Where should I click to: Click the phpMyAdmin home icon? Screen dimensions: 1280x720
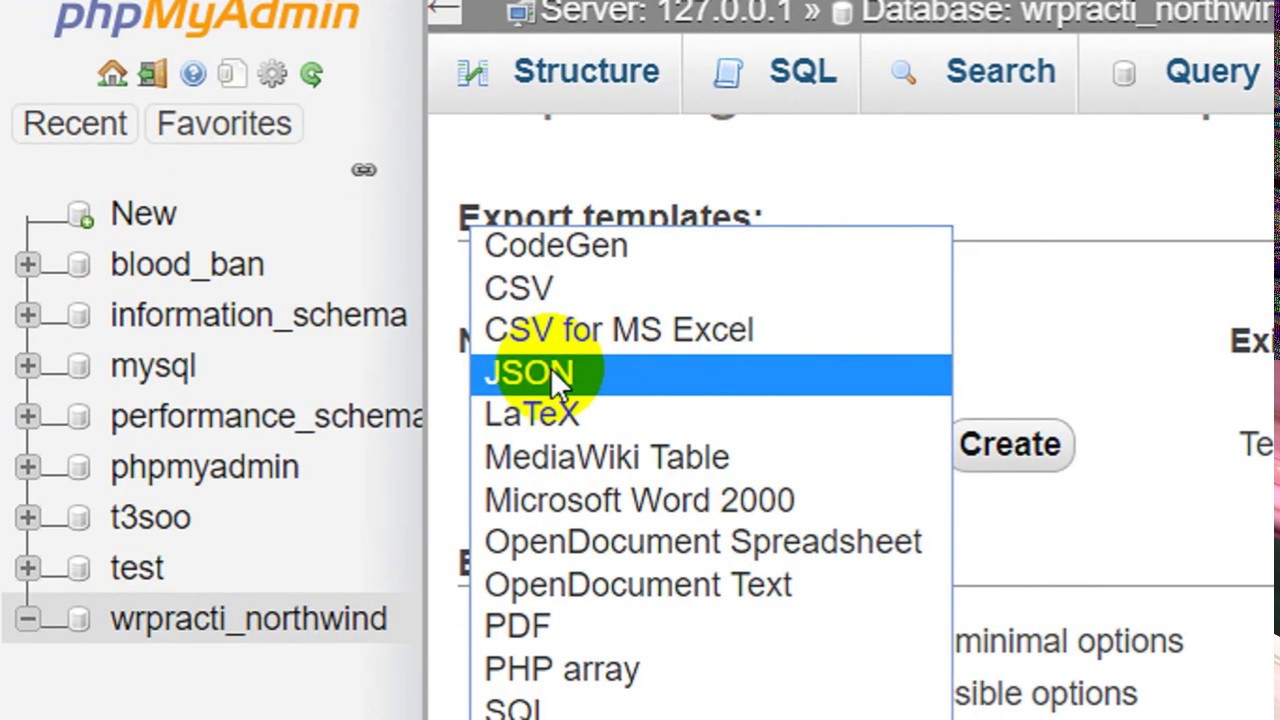point(112,73)
